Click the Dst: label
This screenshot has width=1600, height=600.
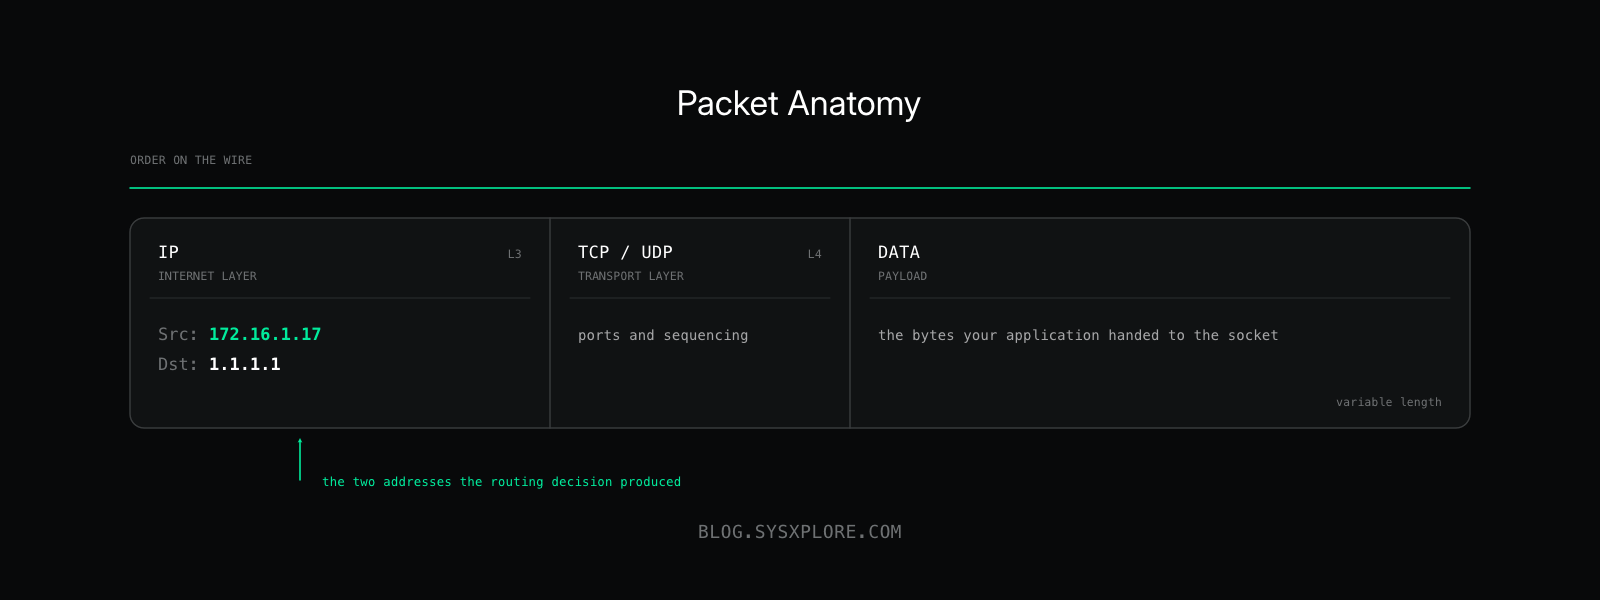click(x=178, y=364)
